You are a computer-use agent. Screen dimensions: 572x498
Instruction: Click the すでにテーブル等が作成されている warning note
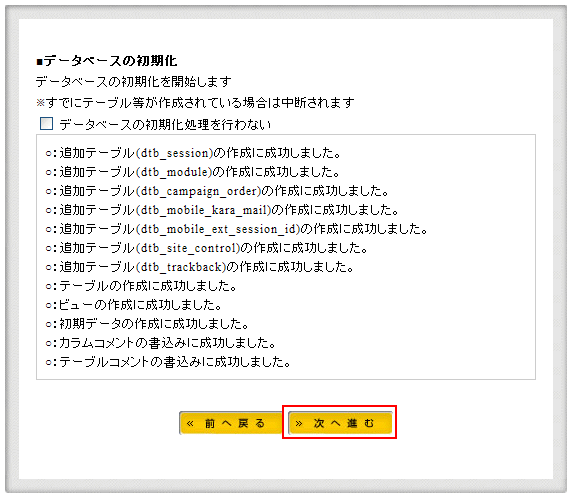coord(195,103)
